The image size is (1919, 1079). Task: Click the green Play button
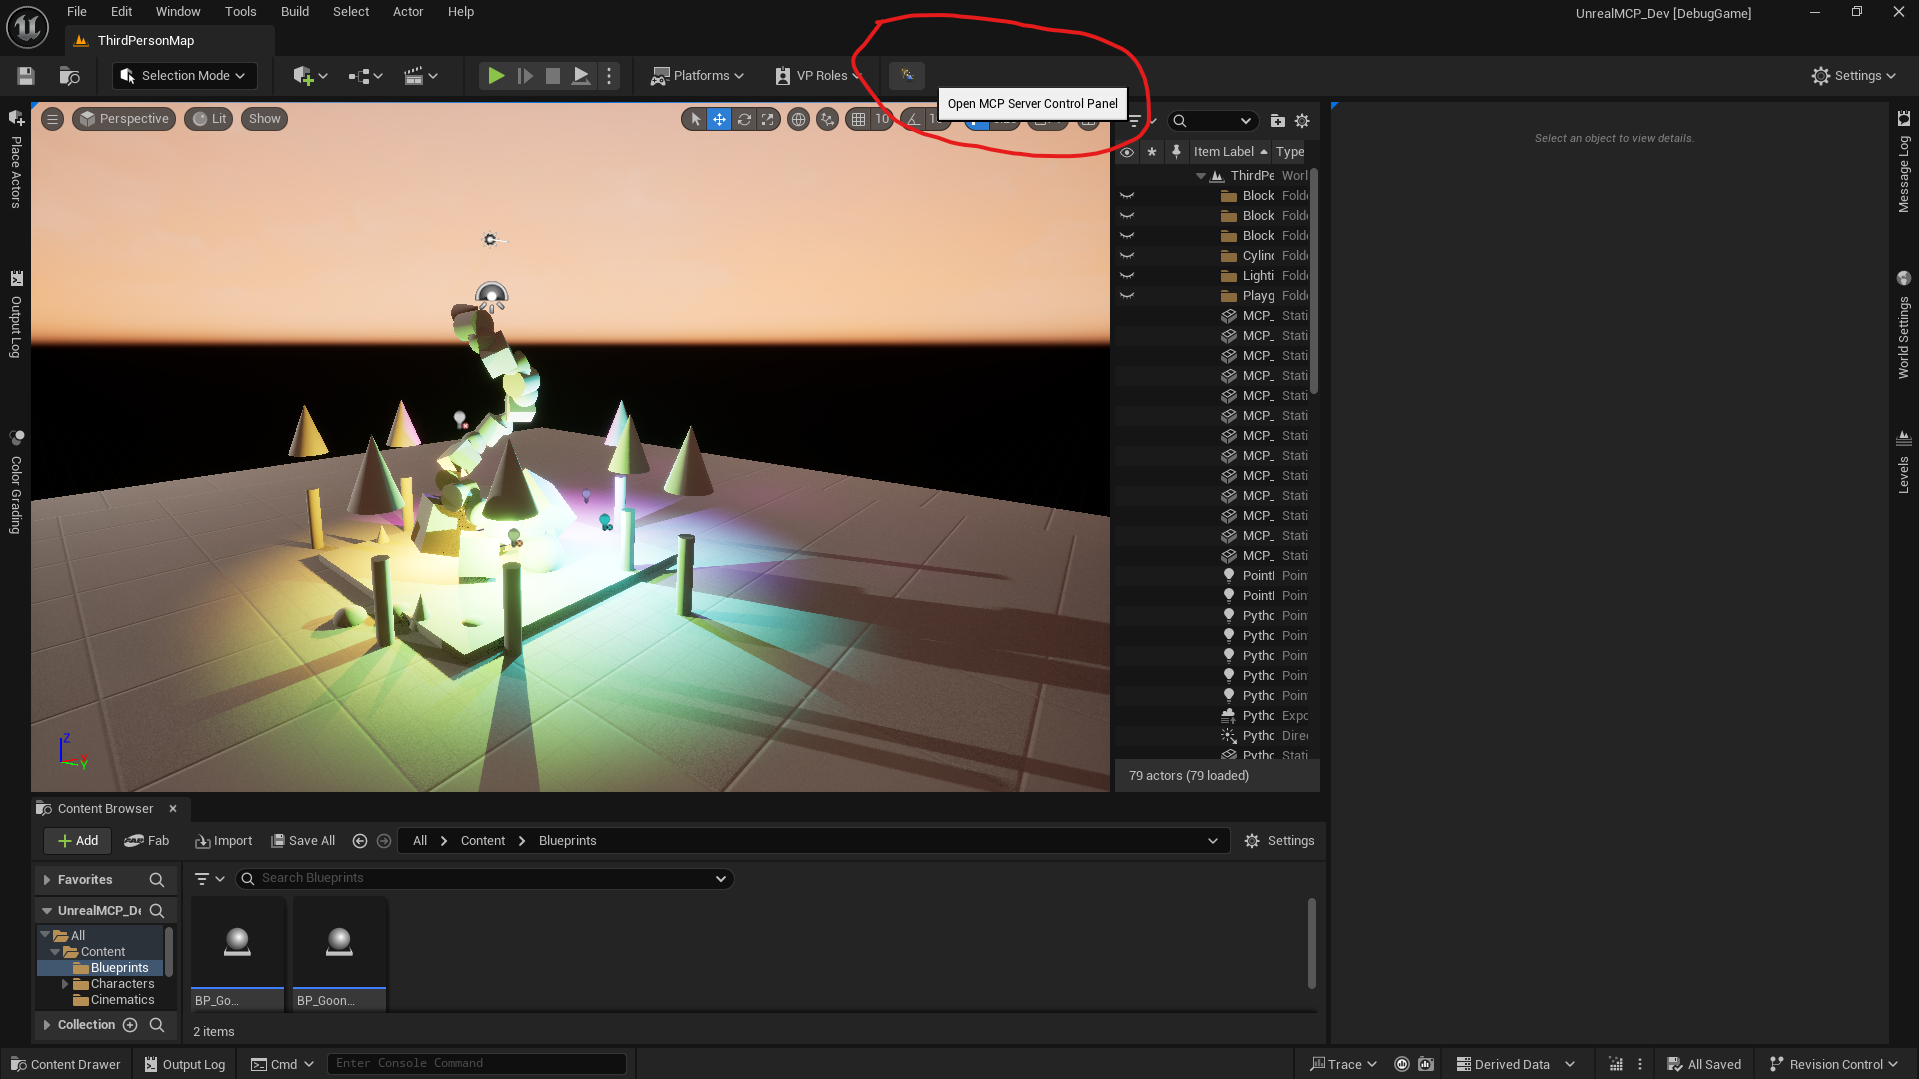pos(495,76)
